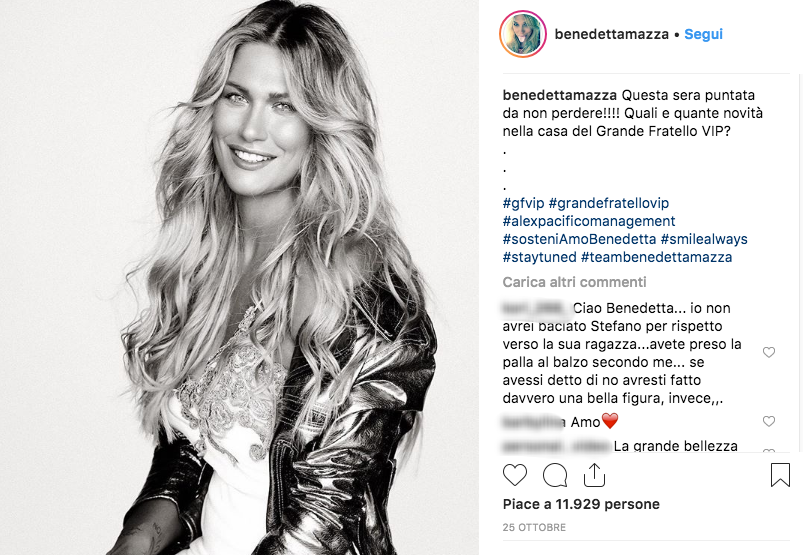
Task: Open benedettamazza username in header
Action: 611,34
